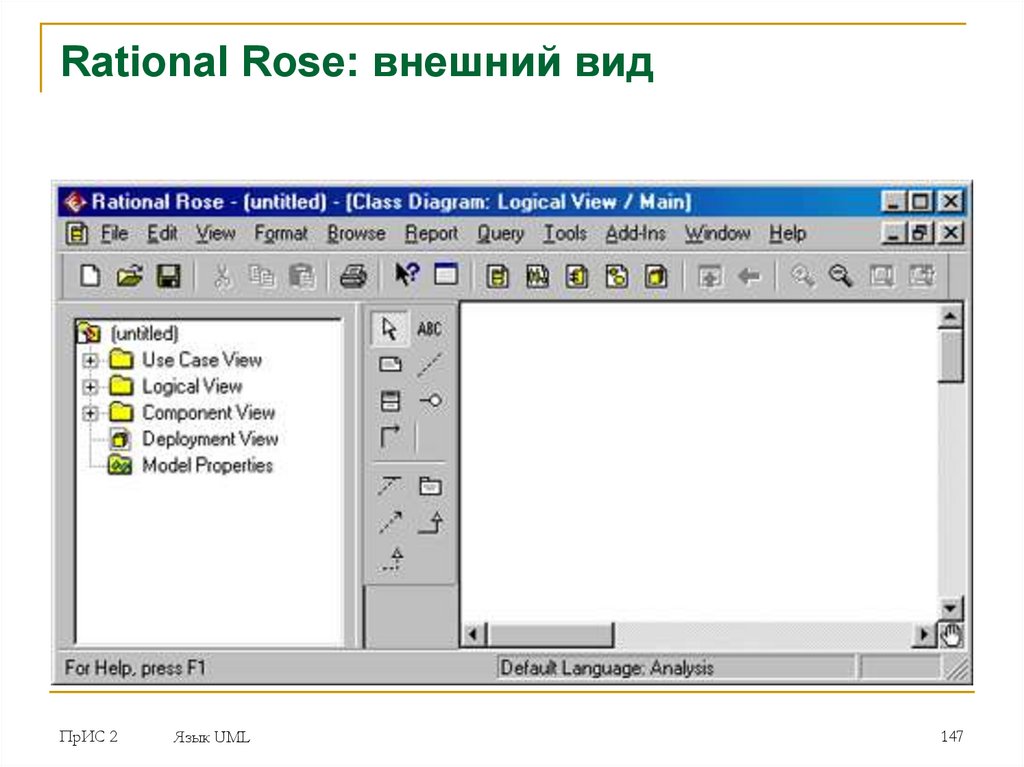
Task: Click the Browse Deployment Diagram toolbar icon
Action: tap(656, 276)
